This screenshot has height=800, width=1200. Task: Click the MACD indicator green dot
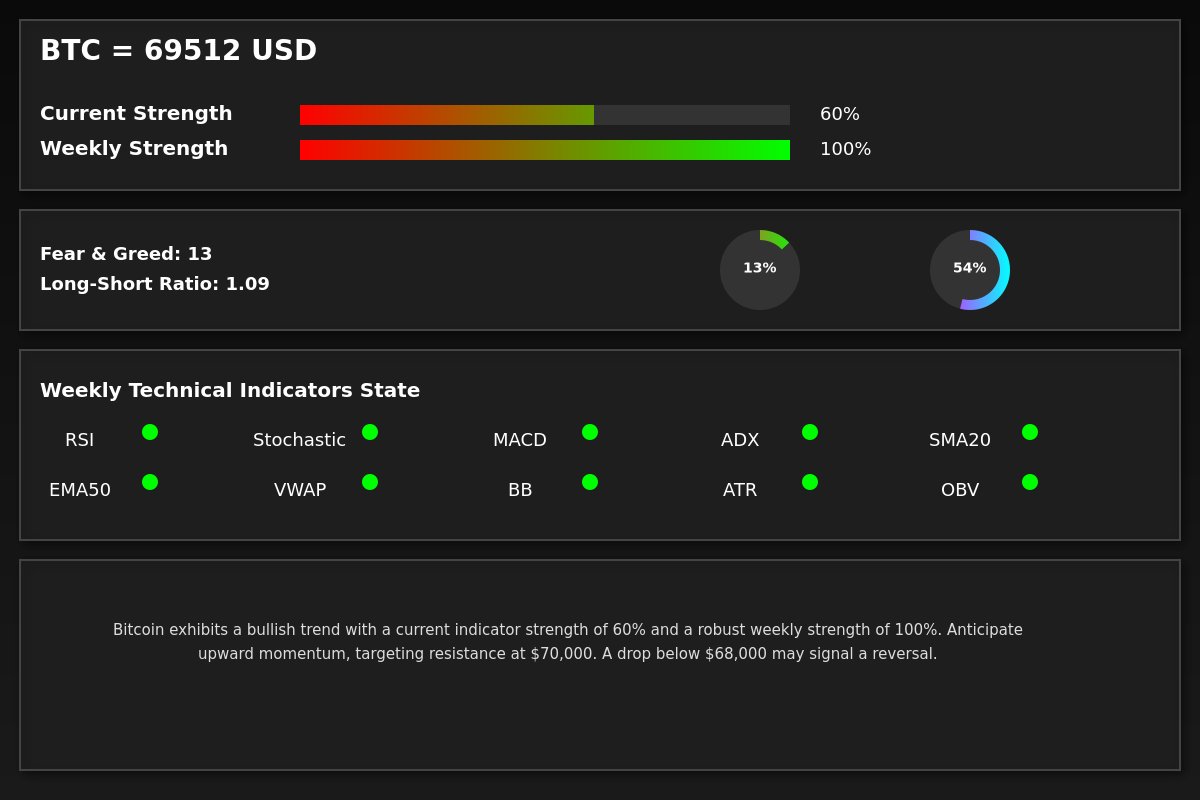tap(590, 432)
